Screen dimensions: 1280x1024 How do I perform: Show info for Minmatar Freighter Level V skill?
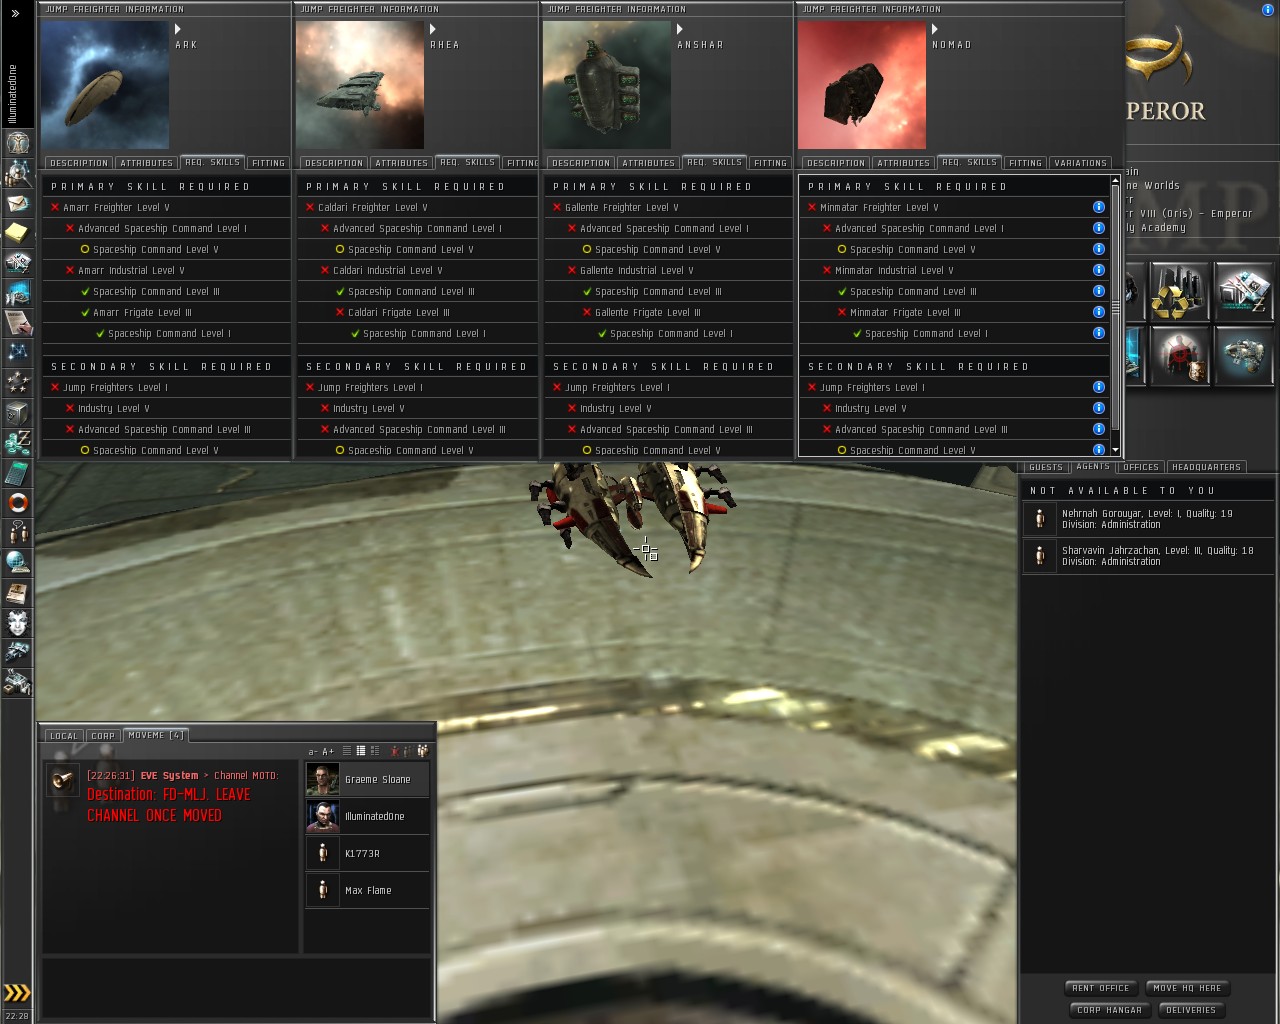coord(1099,207)
